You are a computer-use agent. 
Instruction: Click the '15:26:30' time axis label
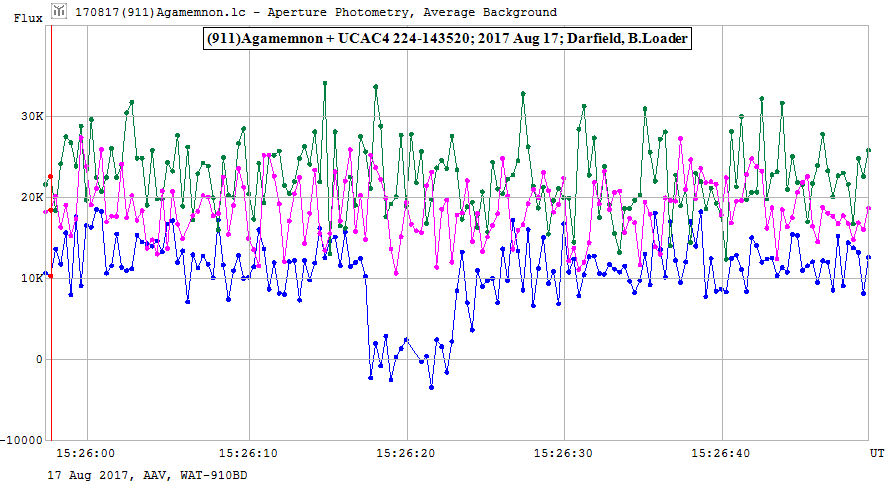[563, 454]
